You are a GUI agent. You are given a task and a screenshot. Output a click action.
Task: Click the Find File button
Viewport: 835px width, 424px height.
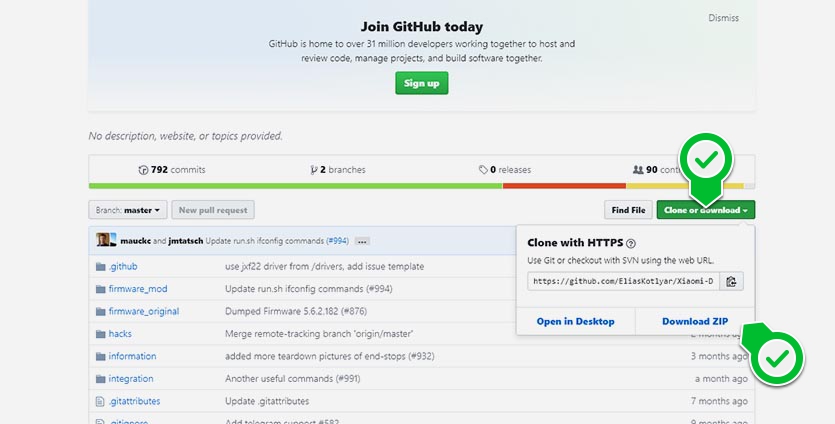tap(628, 210)
